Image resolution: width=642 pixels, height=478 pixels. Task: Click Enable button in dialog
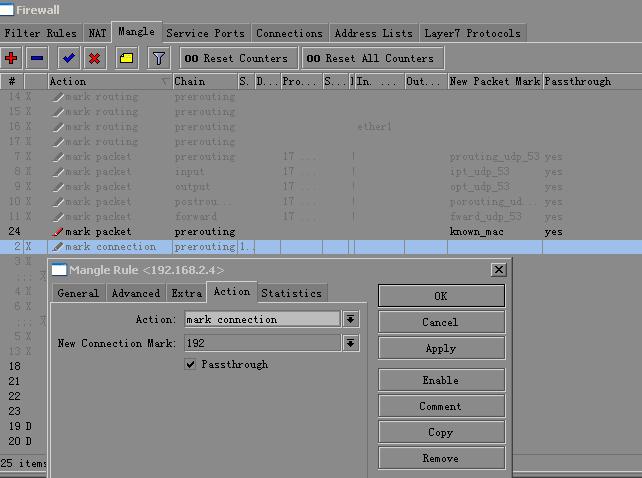(x=441, y=380)
